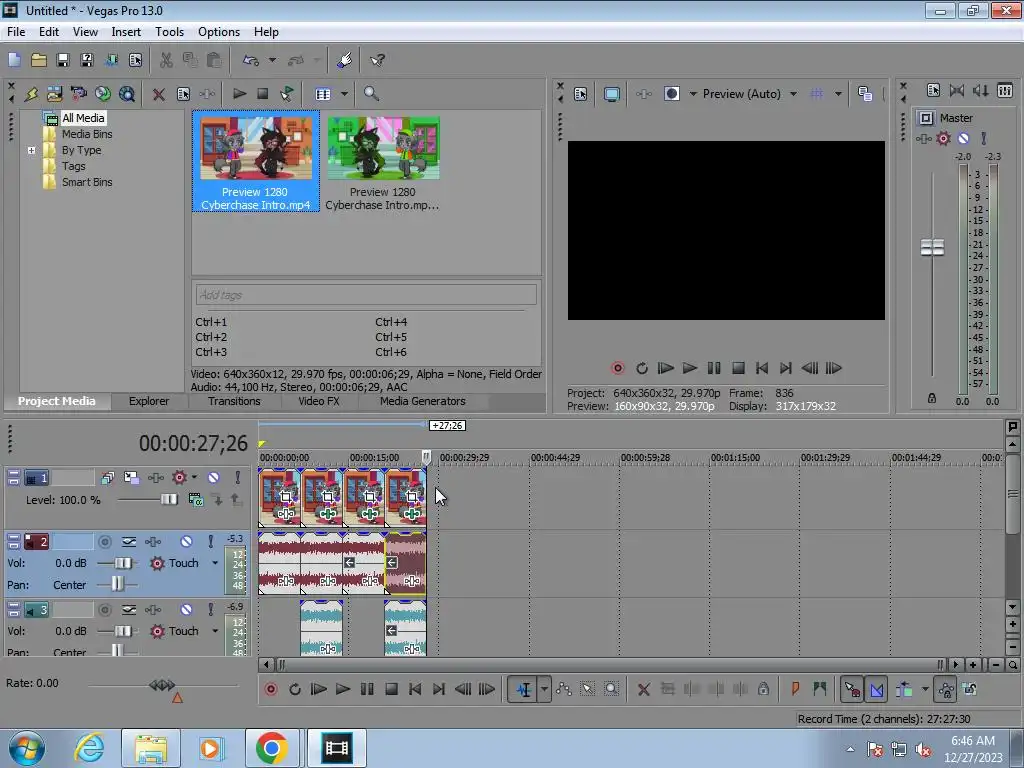Expand the By Type media folder

coord(31,150)
